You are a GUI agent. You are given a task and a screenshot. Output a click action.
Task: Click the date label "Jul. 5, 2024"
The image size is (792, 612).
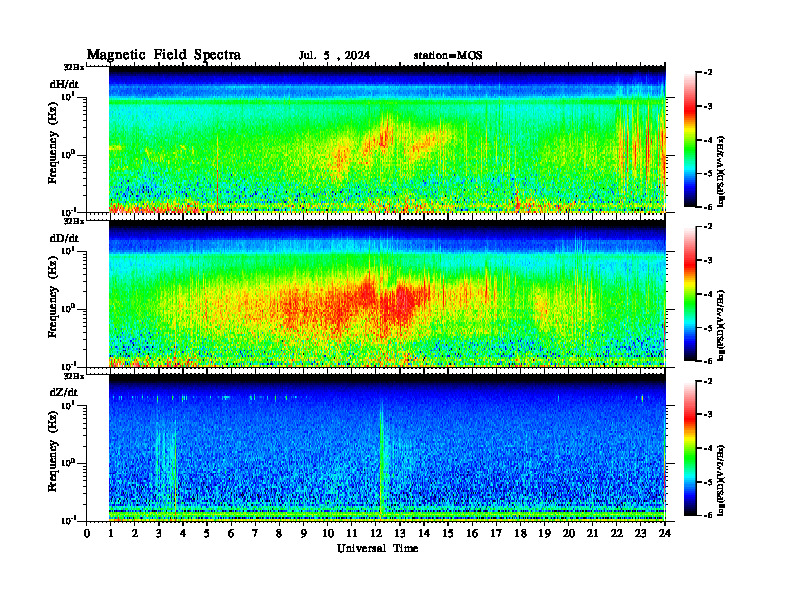click(334, 56)
